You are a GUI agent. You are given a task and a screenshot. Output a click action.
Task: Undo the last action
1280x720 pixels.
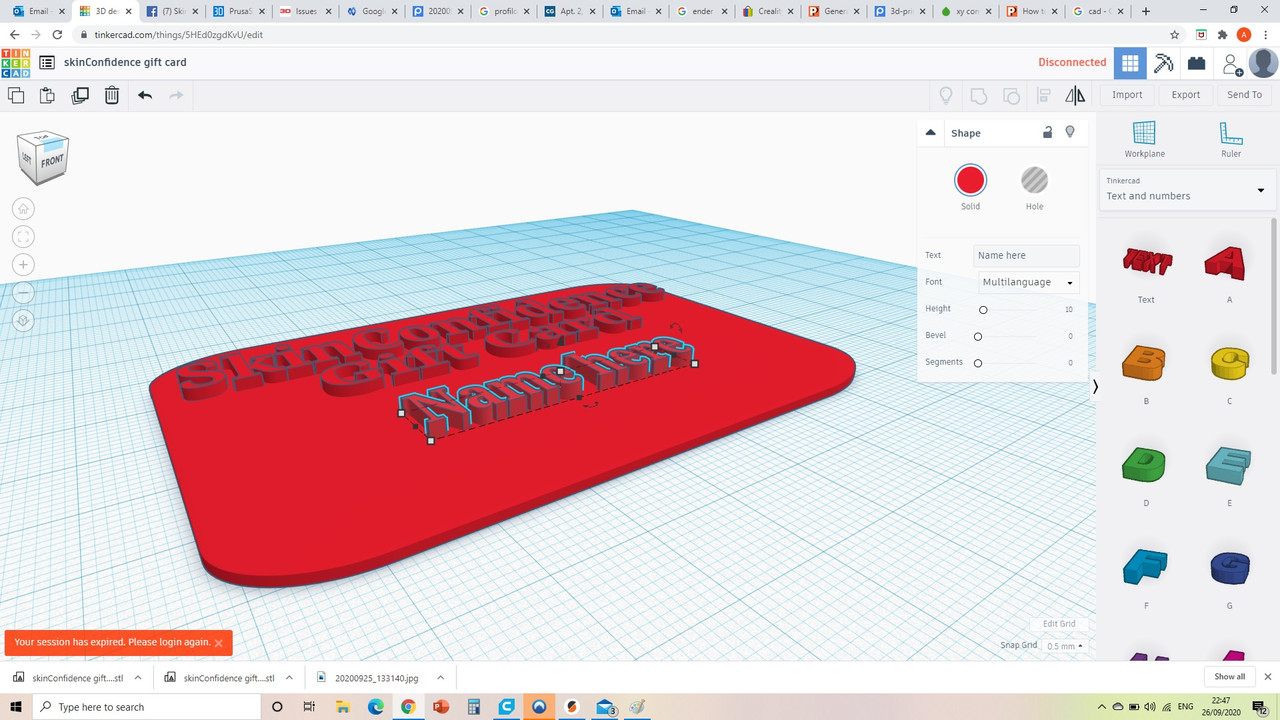point(145,95)
